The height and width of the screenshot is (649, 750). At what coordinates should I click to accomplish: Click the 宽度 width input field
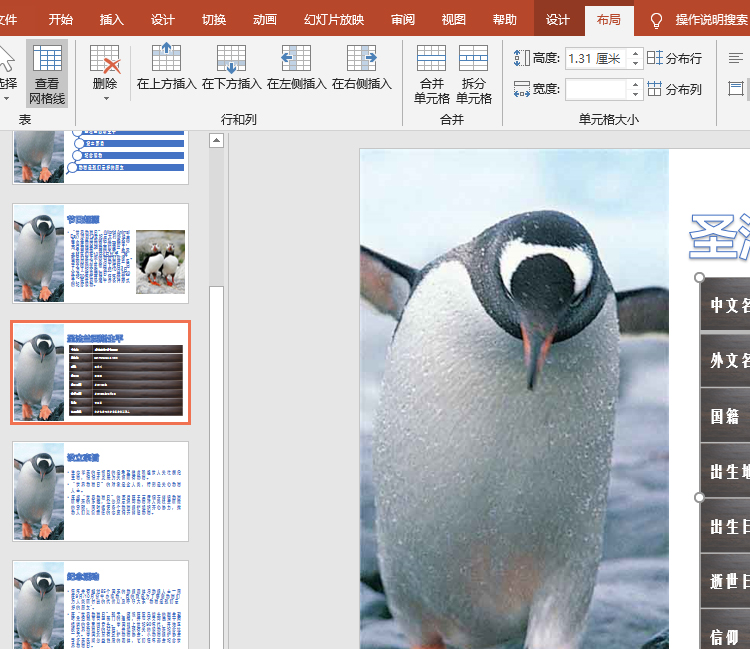pyautogui.click(x=596, y=89)
